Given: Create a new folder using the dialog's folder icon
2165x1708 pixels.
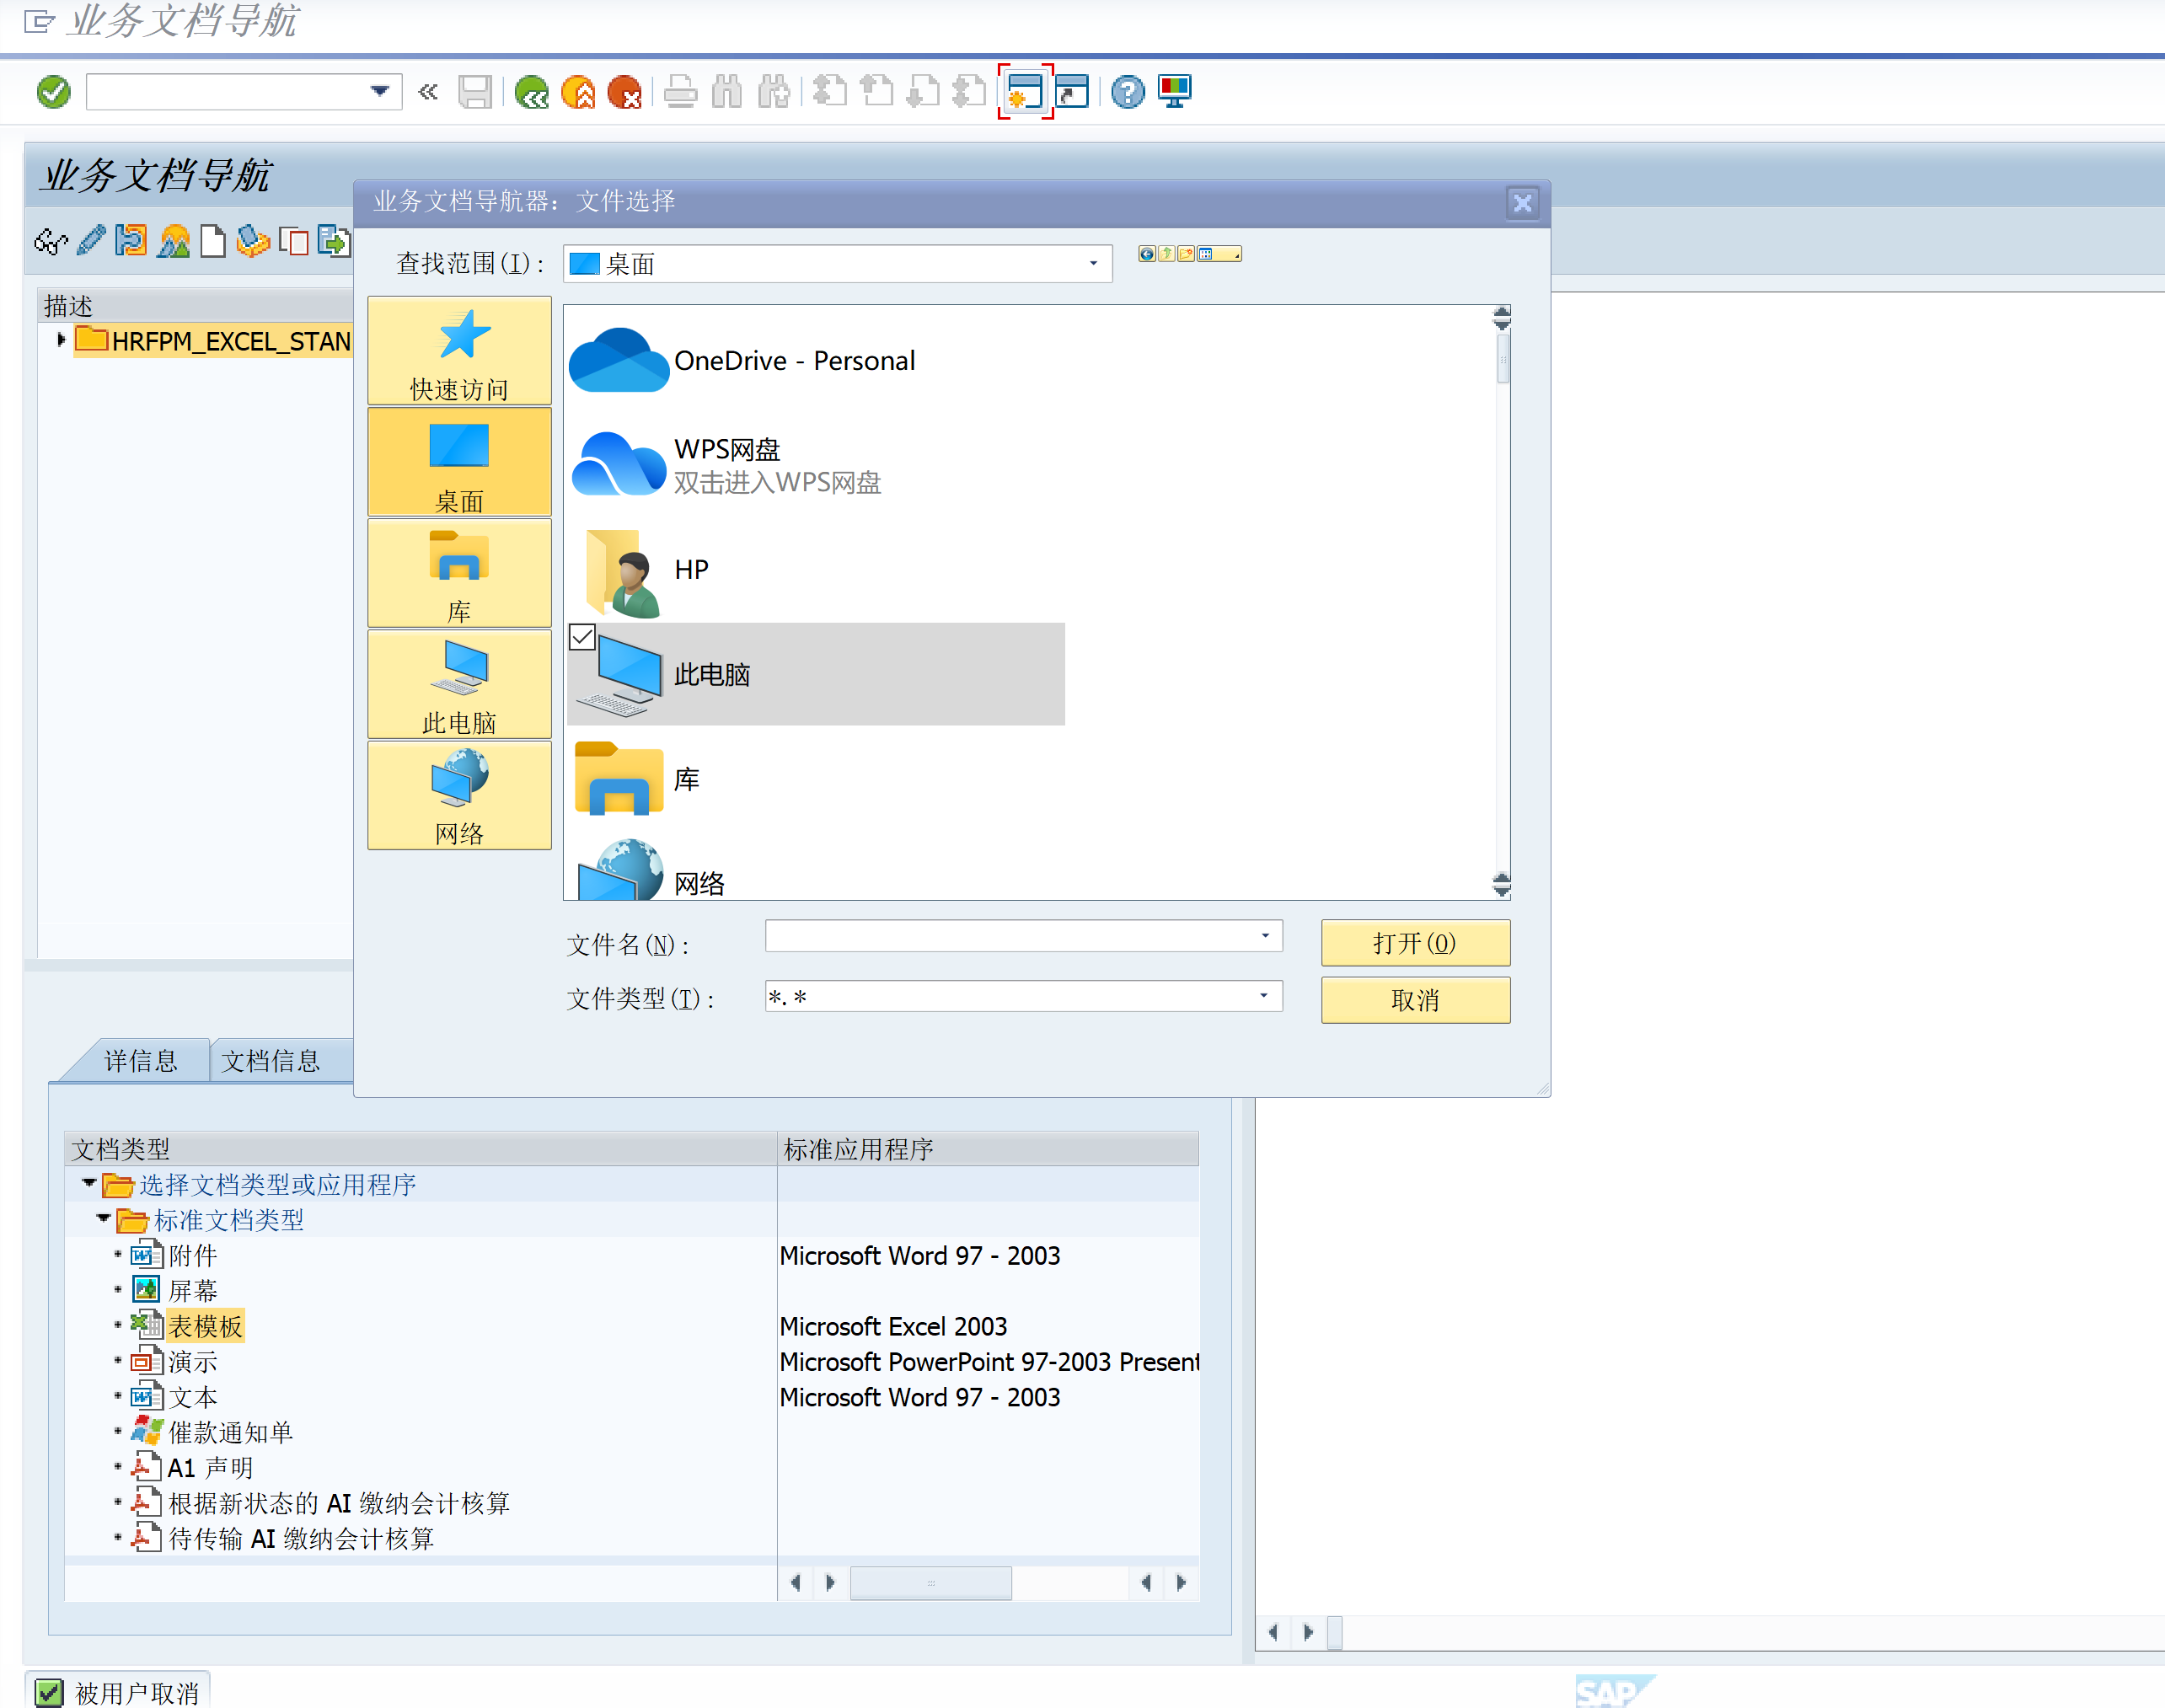Looking at the screenshot, I should [x=1187, y=253].
